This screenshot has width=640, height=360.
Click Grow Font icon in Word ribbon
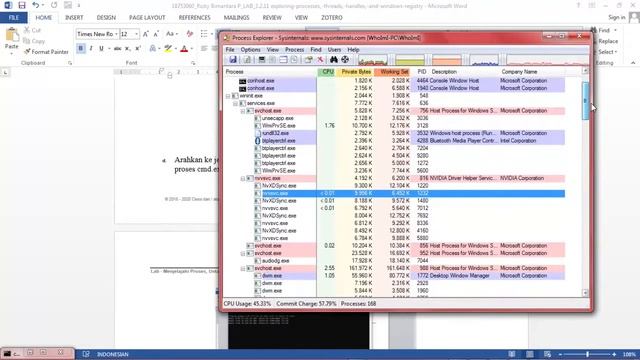pyautogui.click(x=145, y=34)
